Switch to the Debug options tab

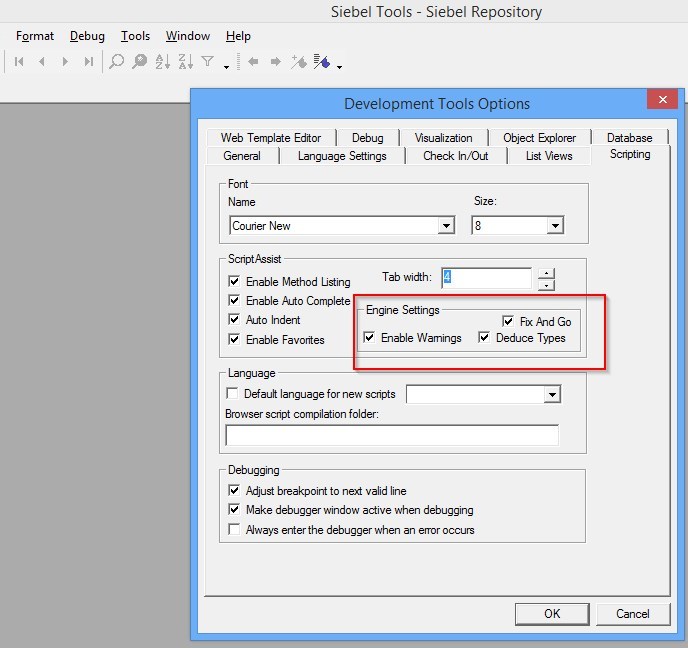368,138
